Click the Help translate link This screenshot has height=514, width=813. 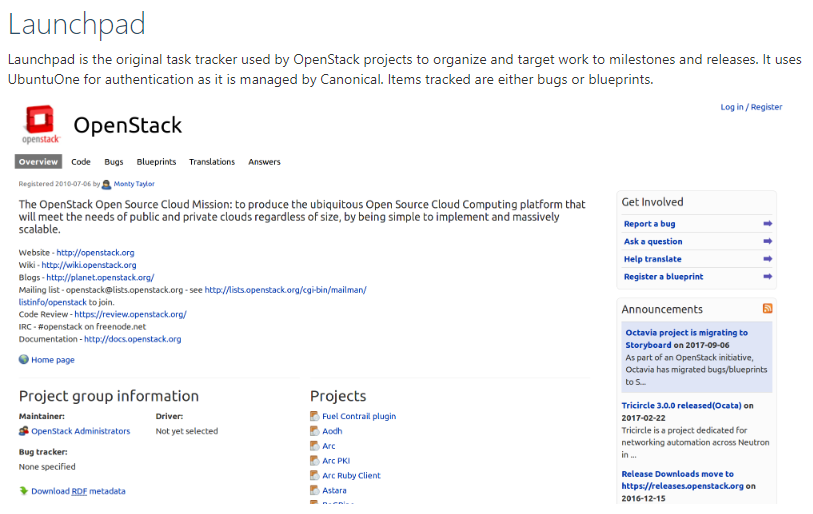pyautogui.click(x=652, y=259)
